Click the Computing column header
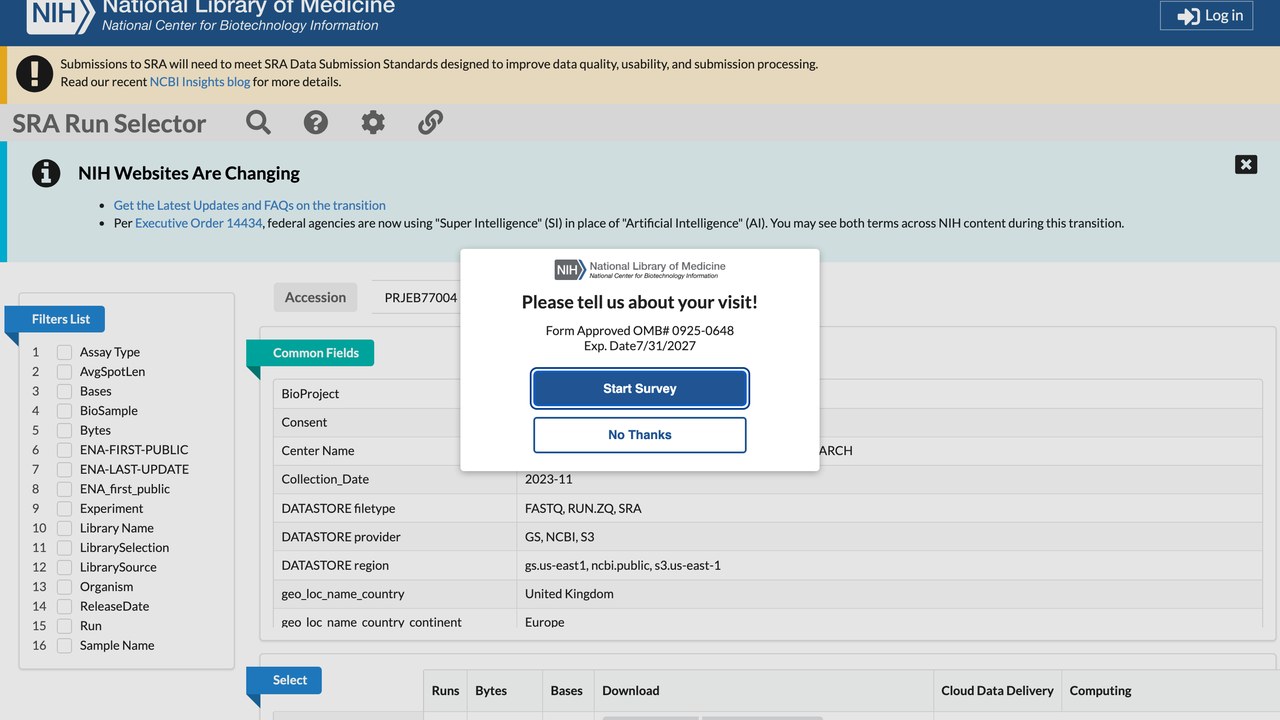Image resolution: width=1280 pixels, height=720 pixels. pyautogui.click(x=1100, y=691)
